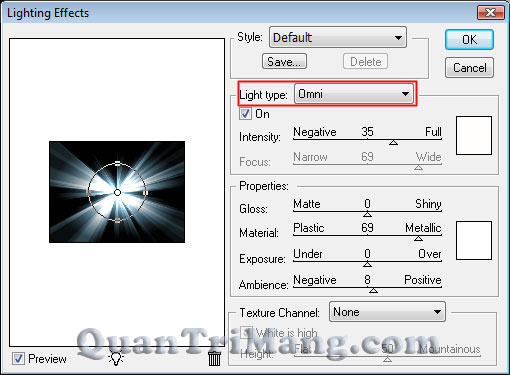Open the Style dropdown showing Default

[x=338, y=37]
